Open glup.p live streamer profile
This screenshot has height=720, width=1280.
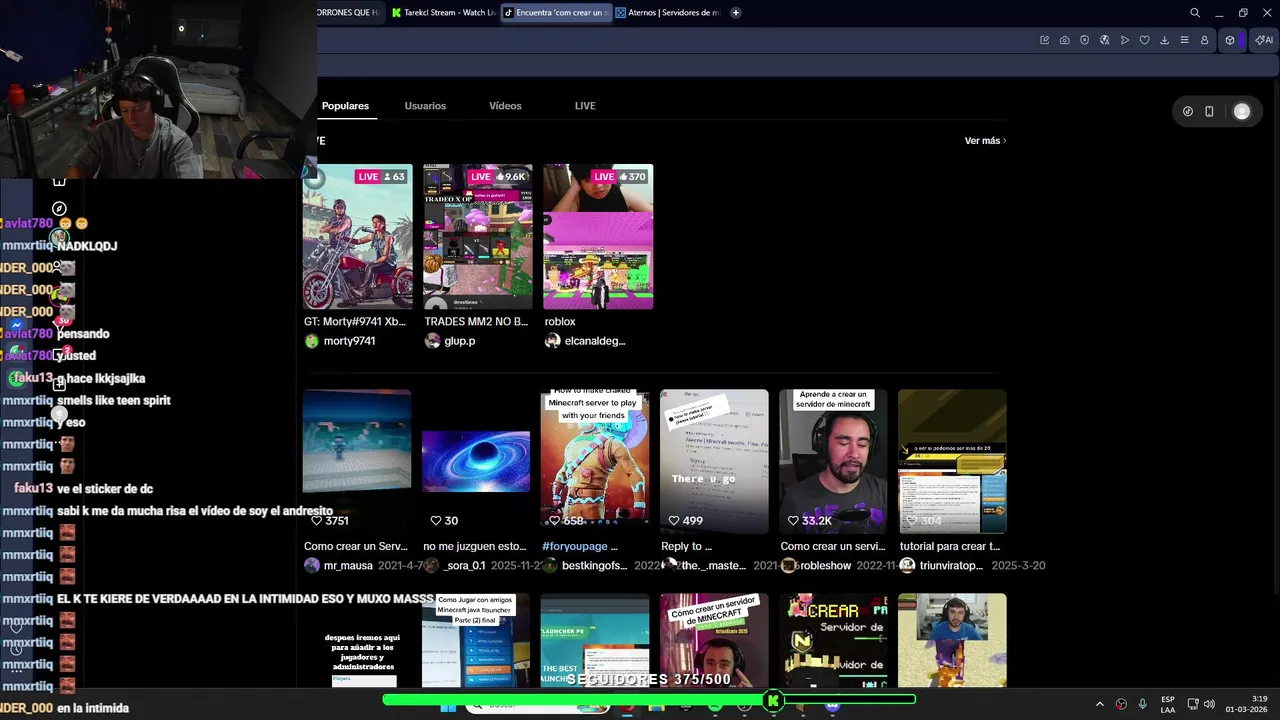(459, 341)
